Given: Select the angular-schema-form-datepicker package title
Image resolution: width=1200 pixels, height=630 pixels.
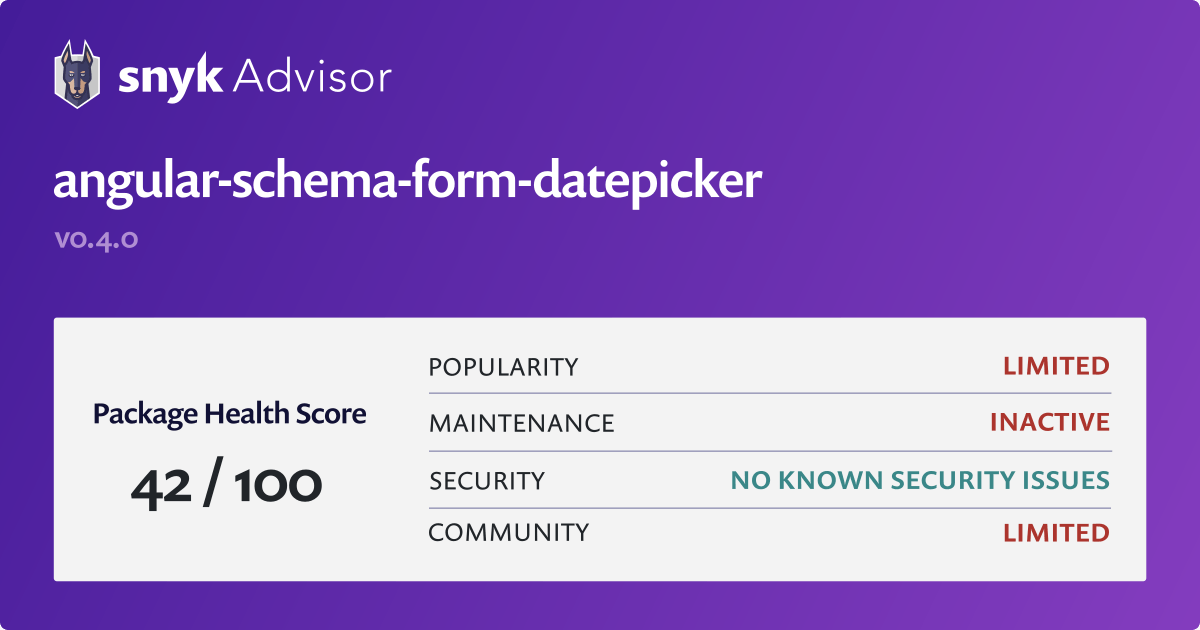Looking at the screenshot, I should tap(407, 182).
